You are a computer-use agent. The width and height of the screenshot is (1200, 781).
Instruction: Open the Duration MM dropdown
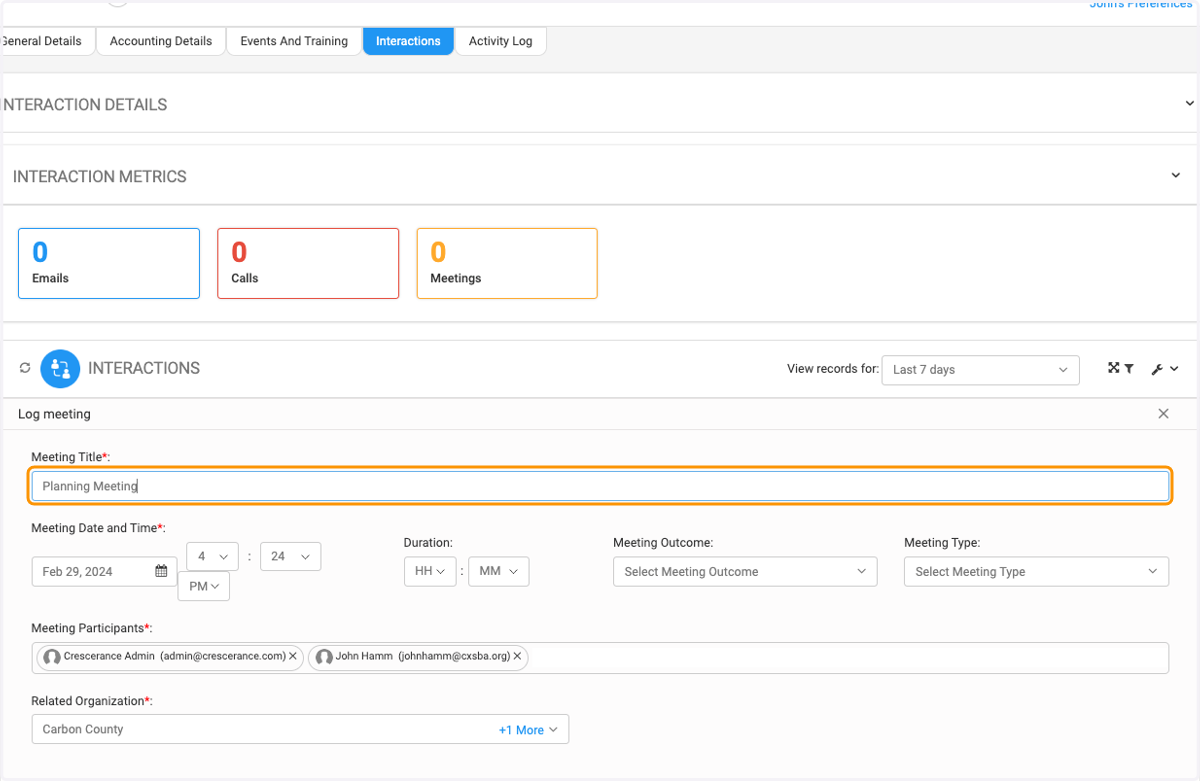tap(498, 571)
